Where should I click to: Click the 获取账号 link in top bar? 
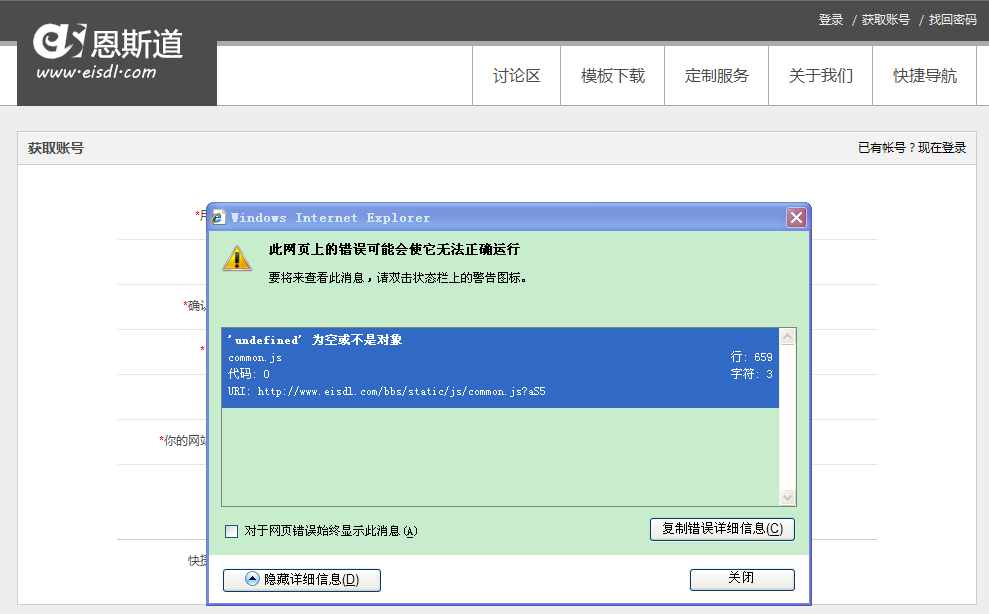[x=886, y=20]
